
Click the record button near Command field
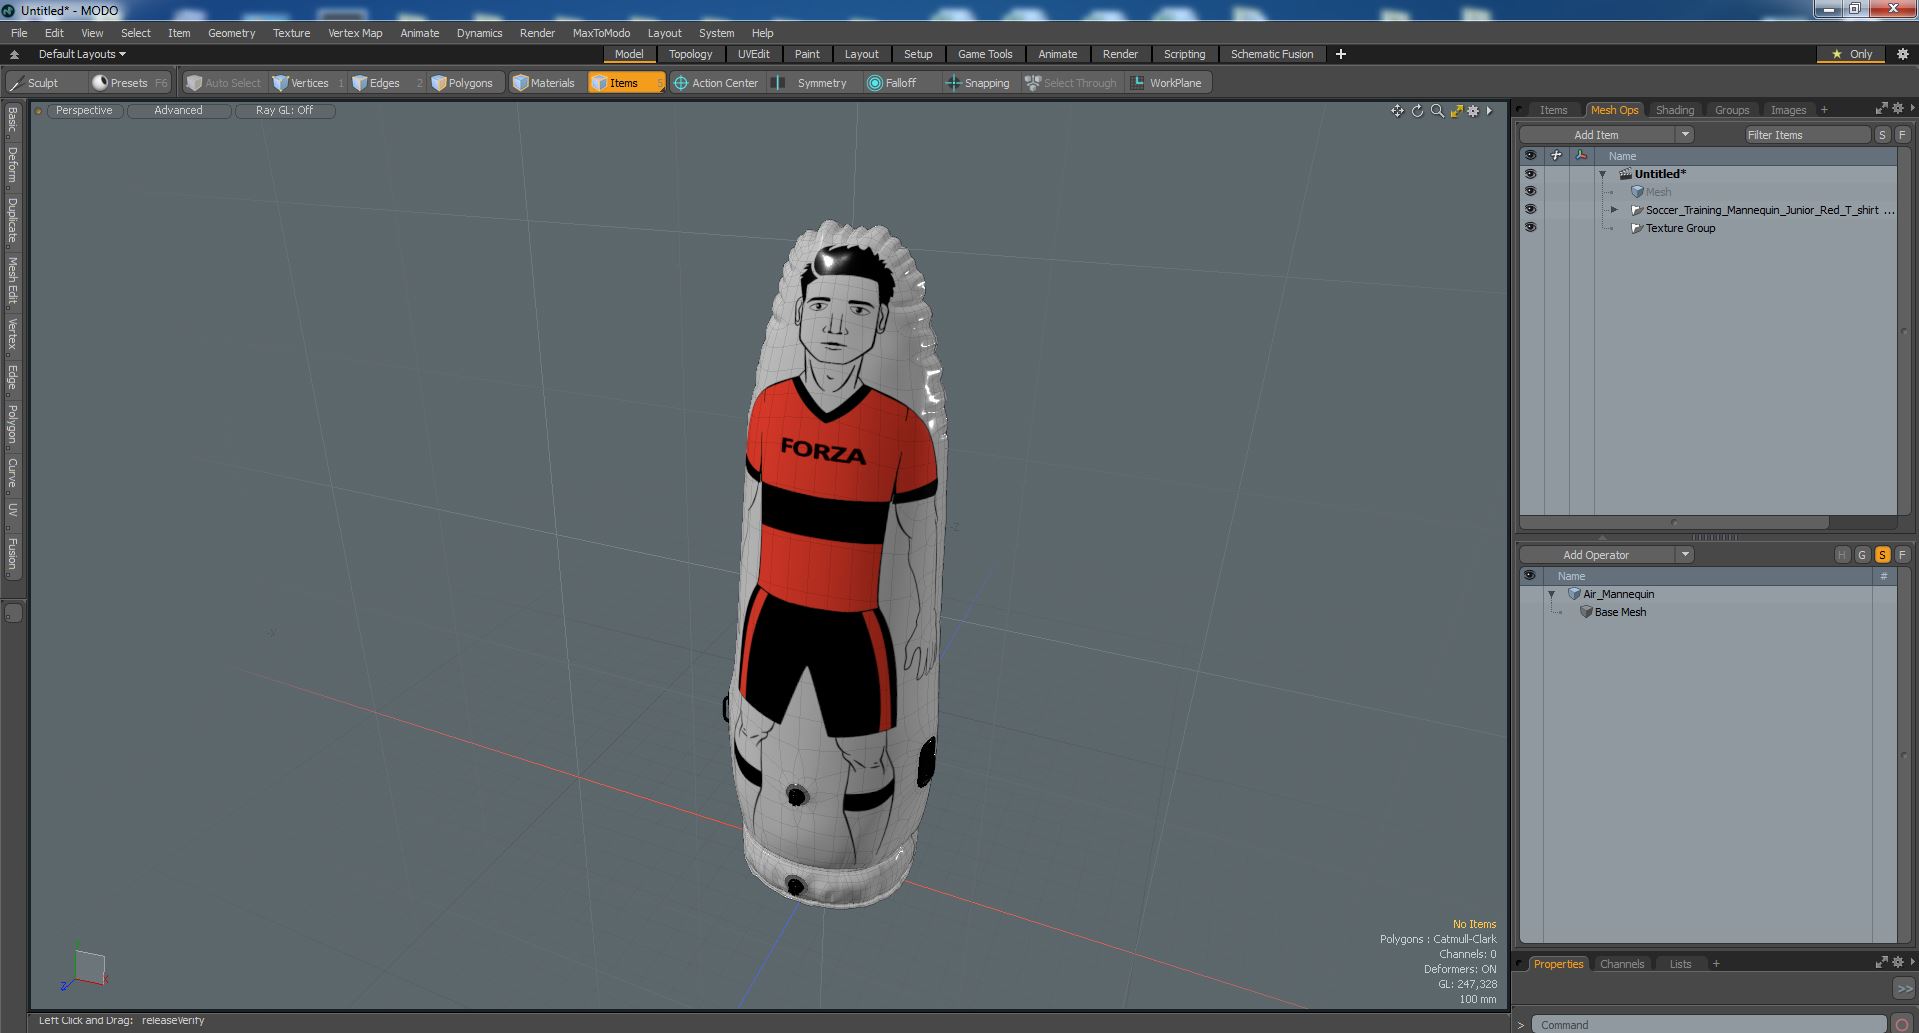(1902, 1024)
